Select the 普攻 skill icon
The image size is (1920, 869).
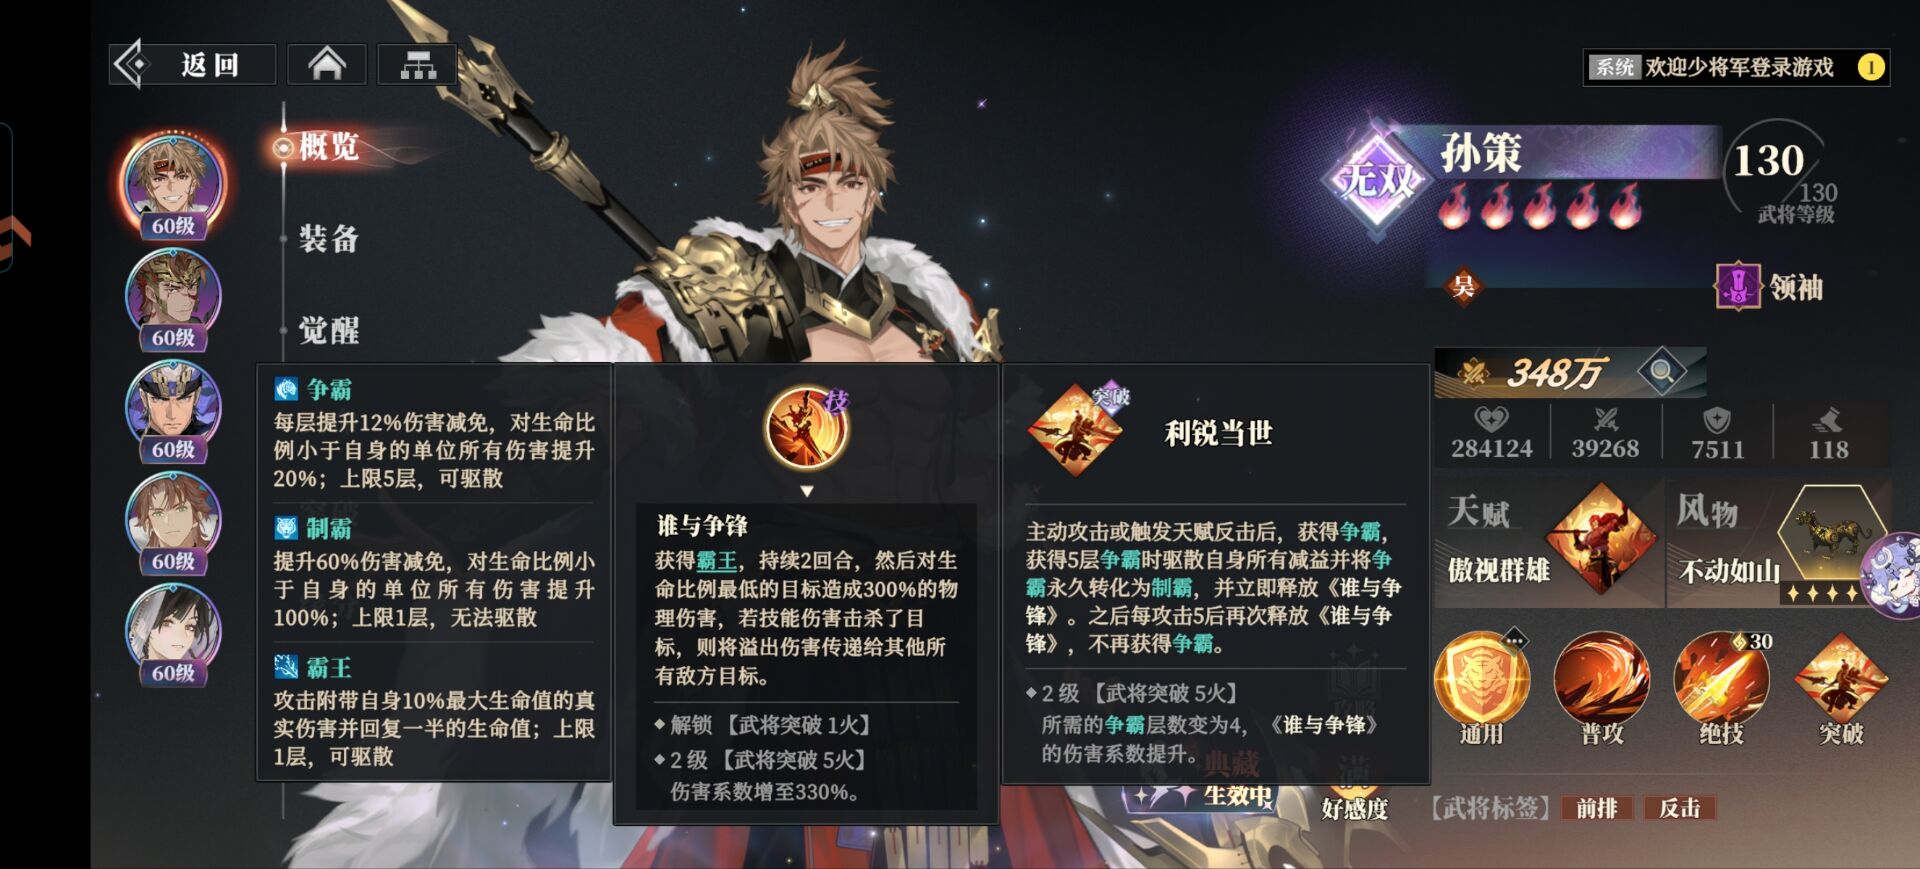pos(1601,679)
